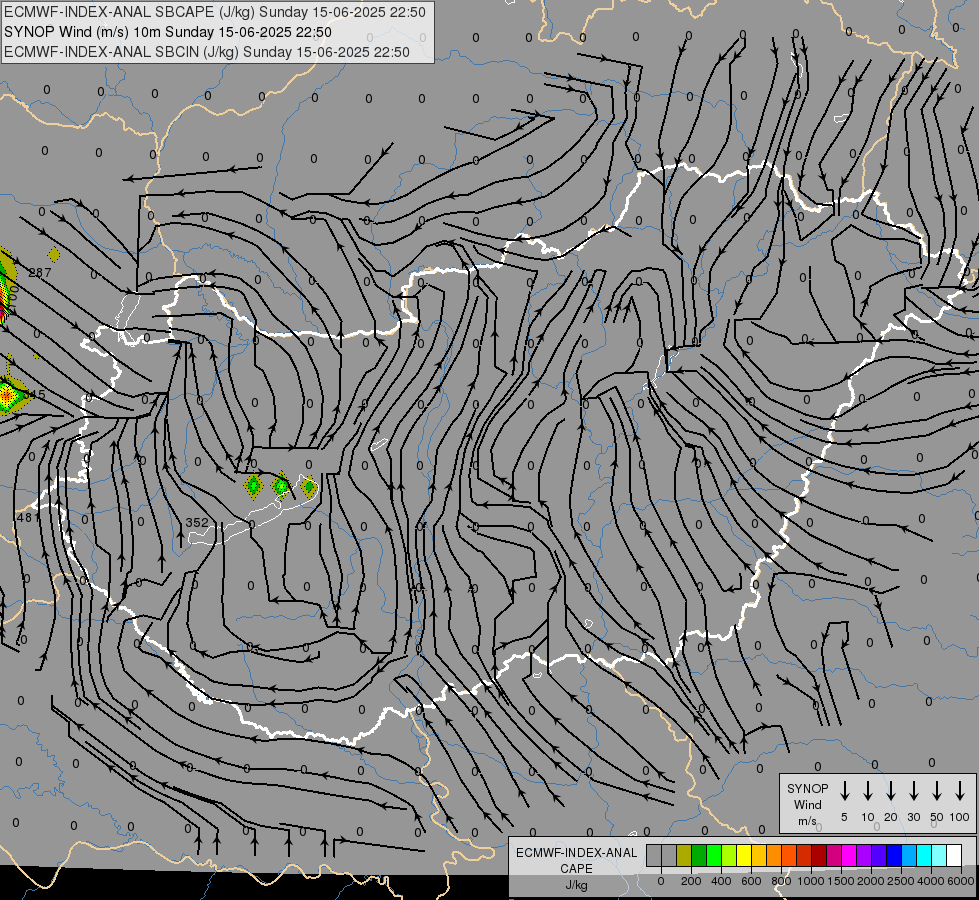This screenshot has width=979, height=900.
Task: Click the '200' tick label in CAPE legend
Action: (x=691, y=881)
